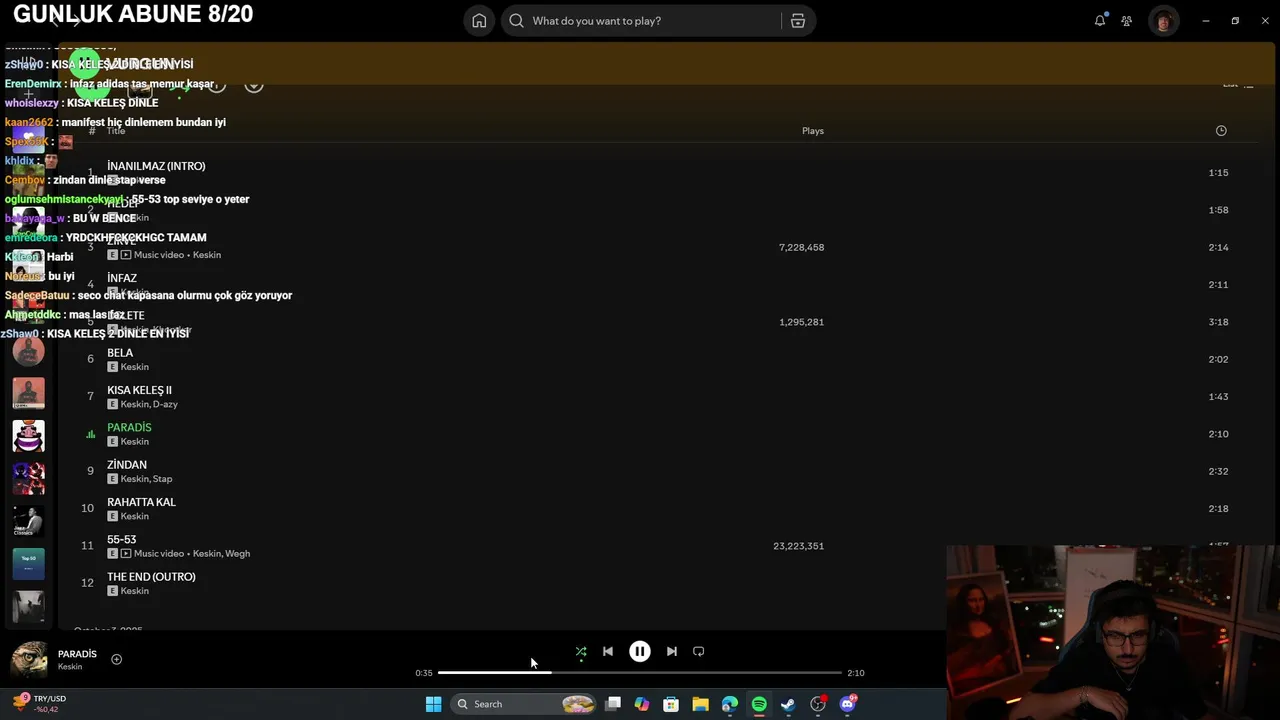1280x720 pixels.
Task: Launch Copilot from the taskbar
Action: tap(642, 704)
